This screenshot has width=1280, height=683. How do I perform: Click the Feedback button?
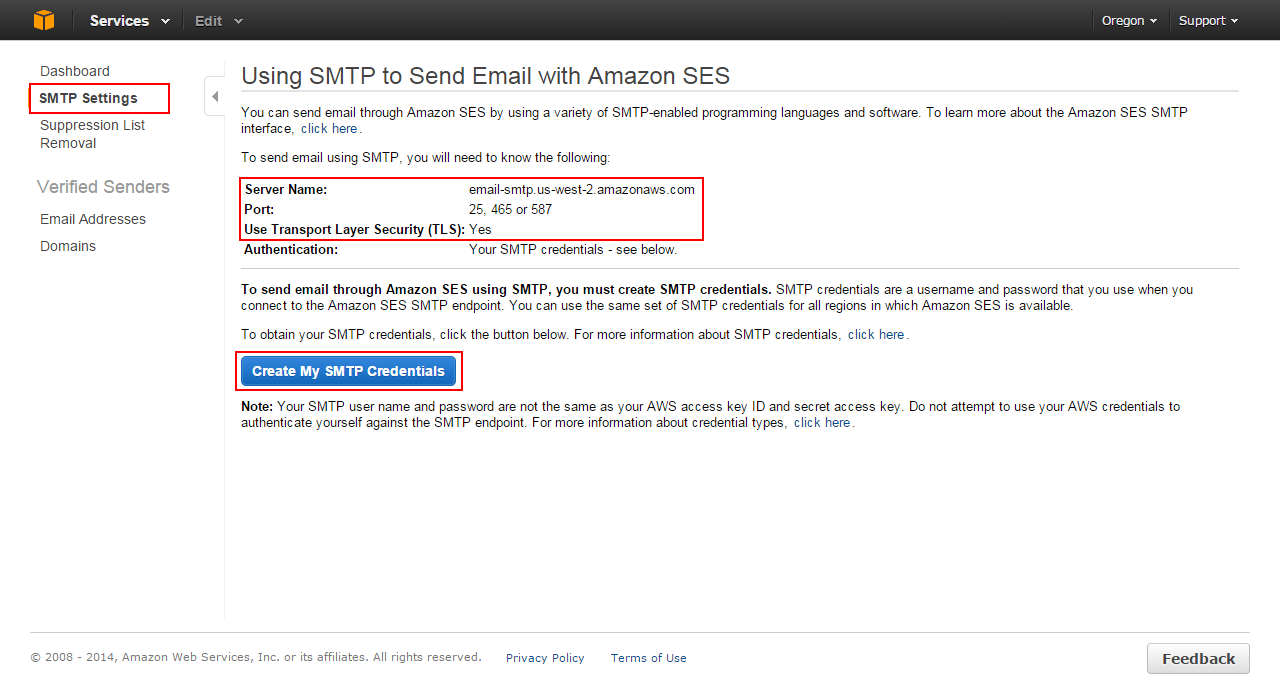click(x=1198, y=658)
